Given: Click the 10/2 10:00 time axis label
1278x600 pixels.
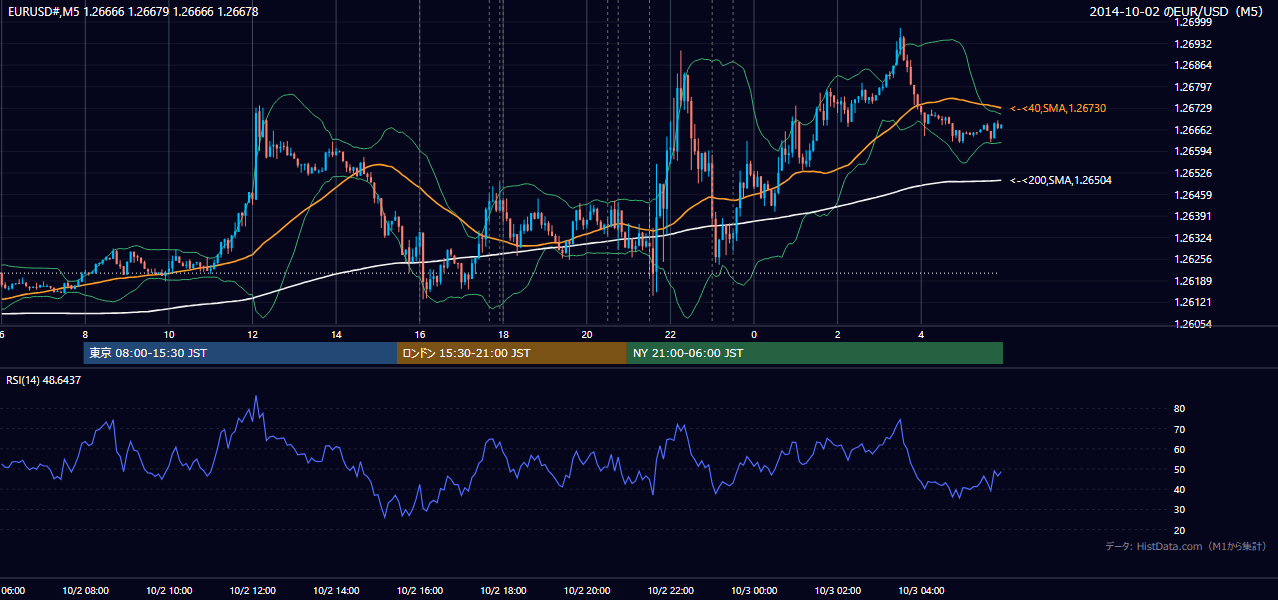Looking at the screenshot, I should [x=169, y=590].
